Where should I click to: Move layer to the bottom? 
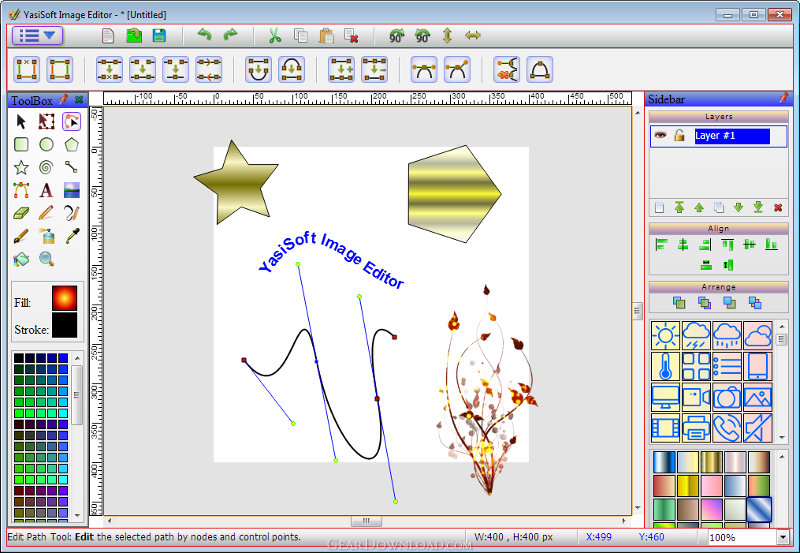pyautogui.click(x=758, y=207)
